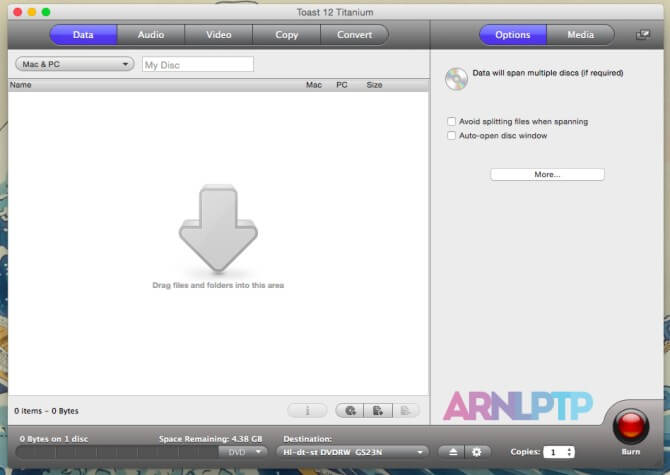Switch to the Convert tab
The width and height of the screenshot is (670, 475).
pos(355,35)
